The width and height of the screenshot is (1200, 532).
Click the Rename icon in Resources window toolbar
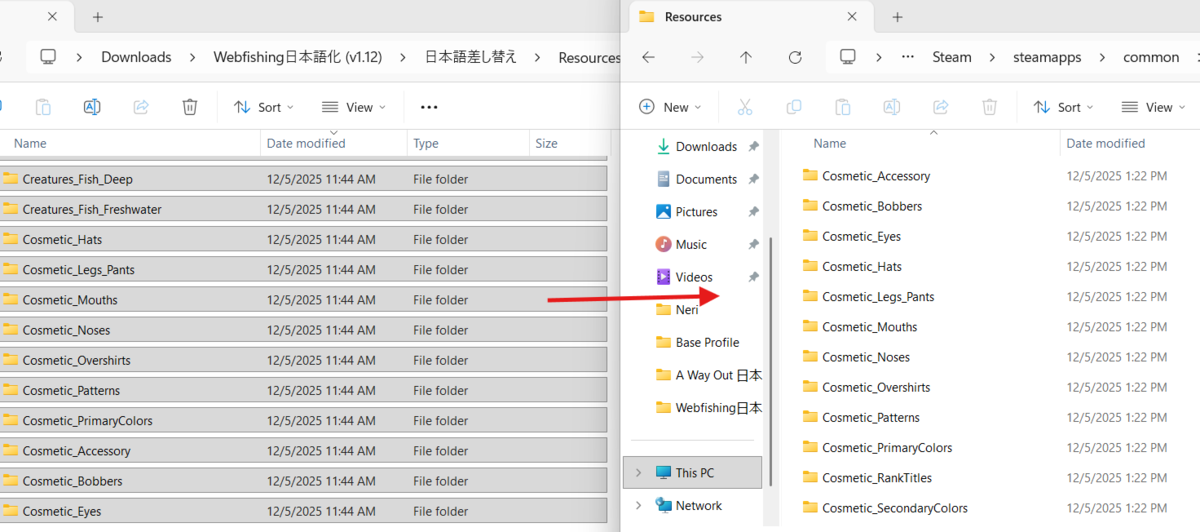point(891,107)
